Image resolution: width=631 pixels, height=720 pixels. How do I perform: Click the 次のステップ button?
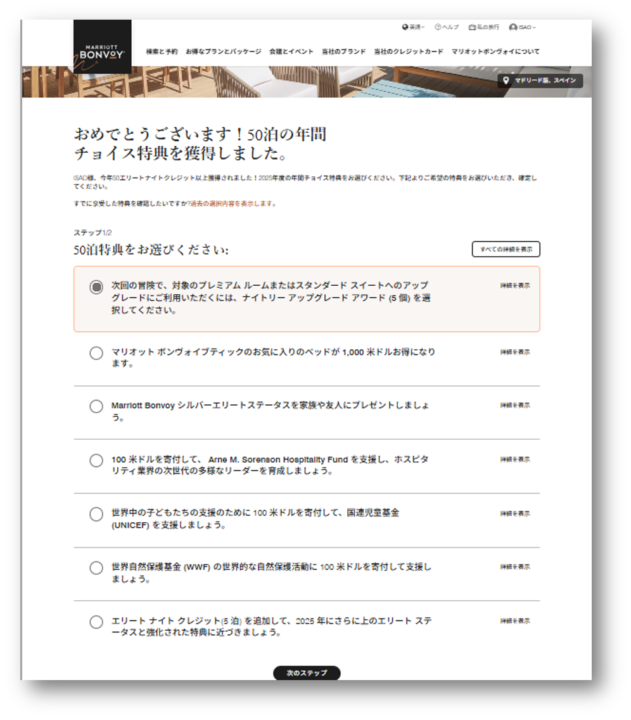point(307,673)
